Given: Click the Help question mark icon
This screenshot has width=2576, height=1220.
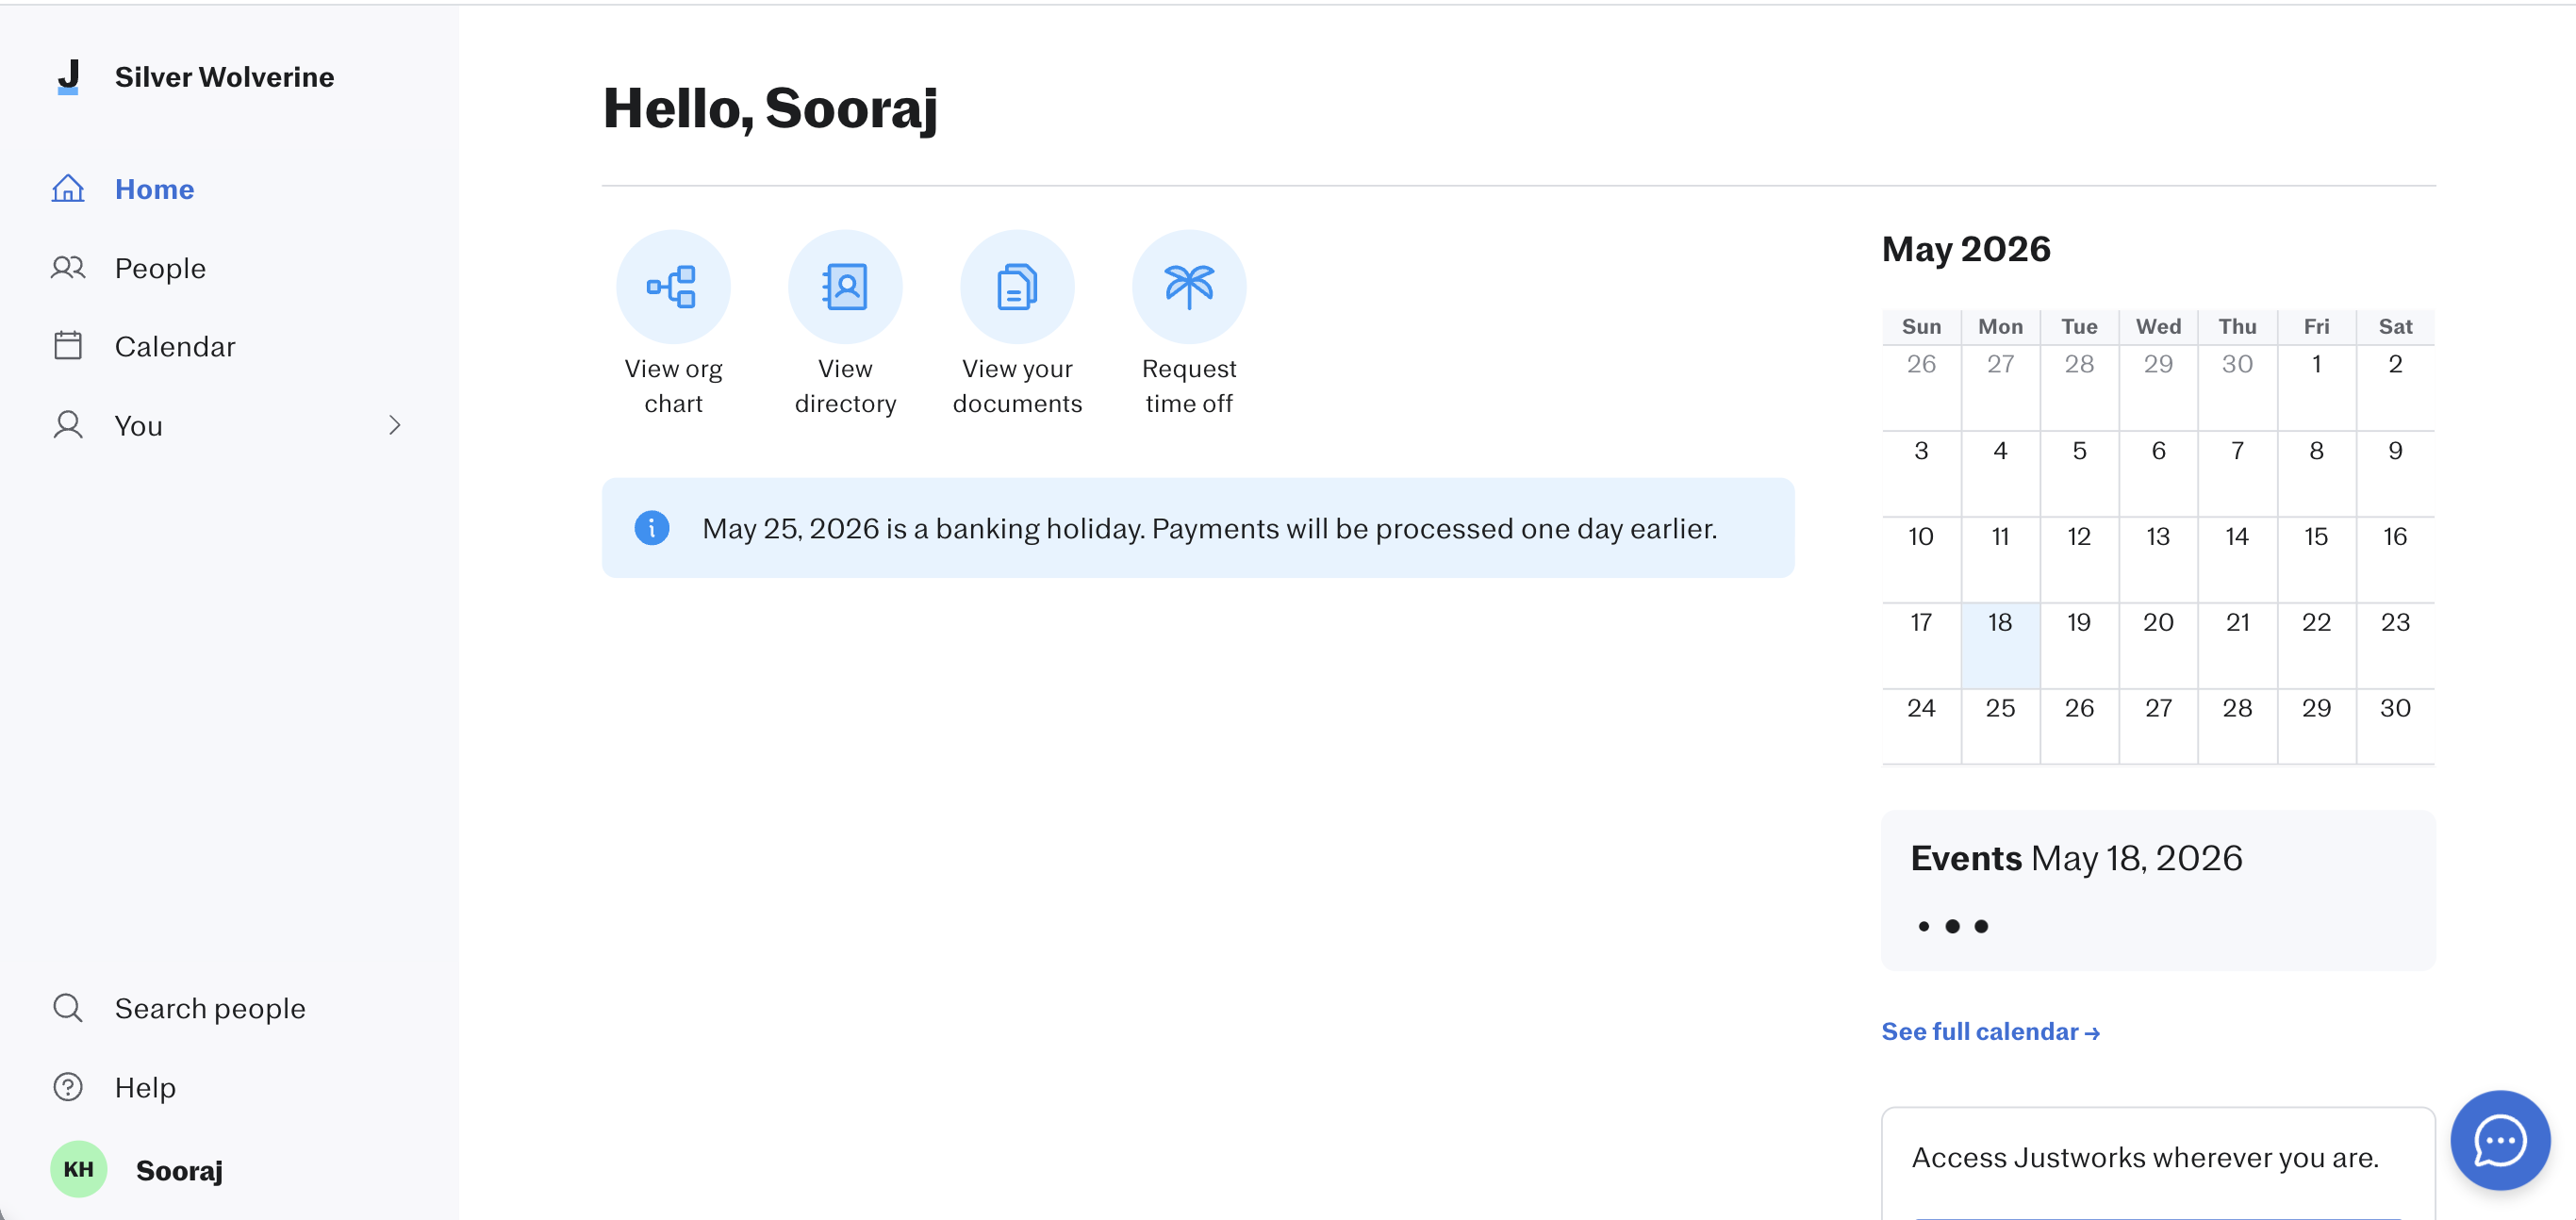Looking at the screenshot, I should 68,1087.
